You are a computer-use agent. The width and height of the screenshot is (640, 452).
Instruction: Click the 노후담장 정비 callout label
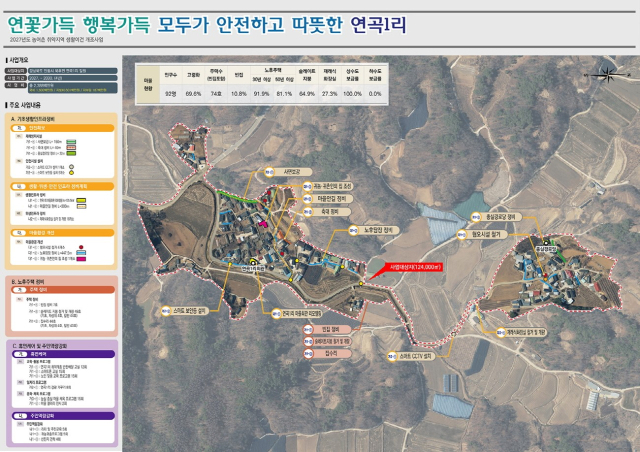pyautogui.click(x=378, y=230)
